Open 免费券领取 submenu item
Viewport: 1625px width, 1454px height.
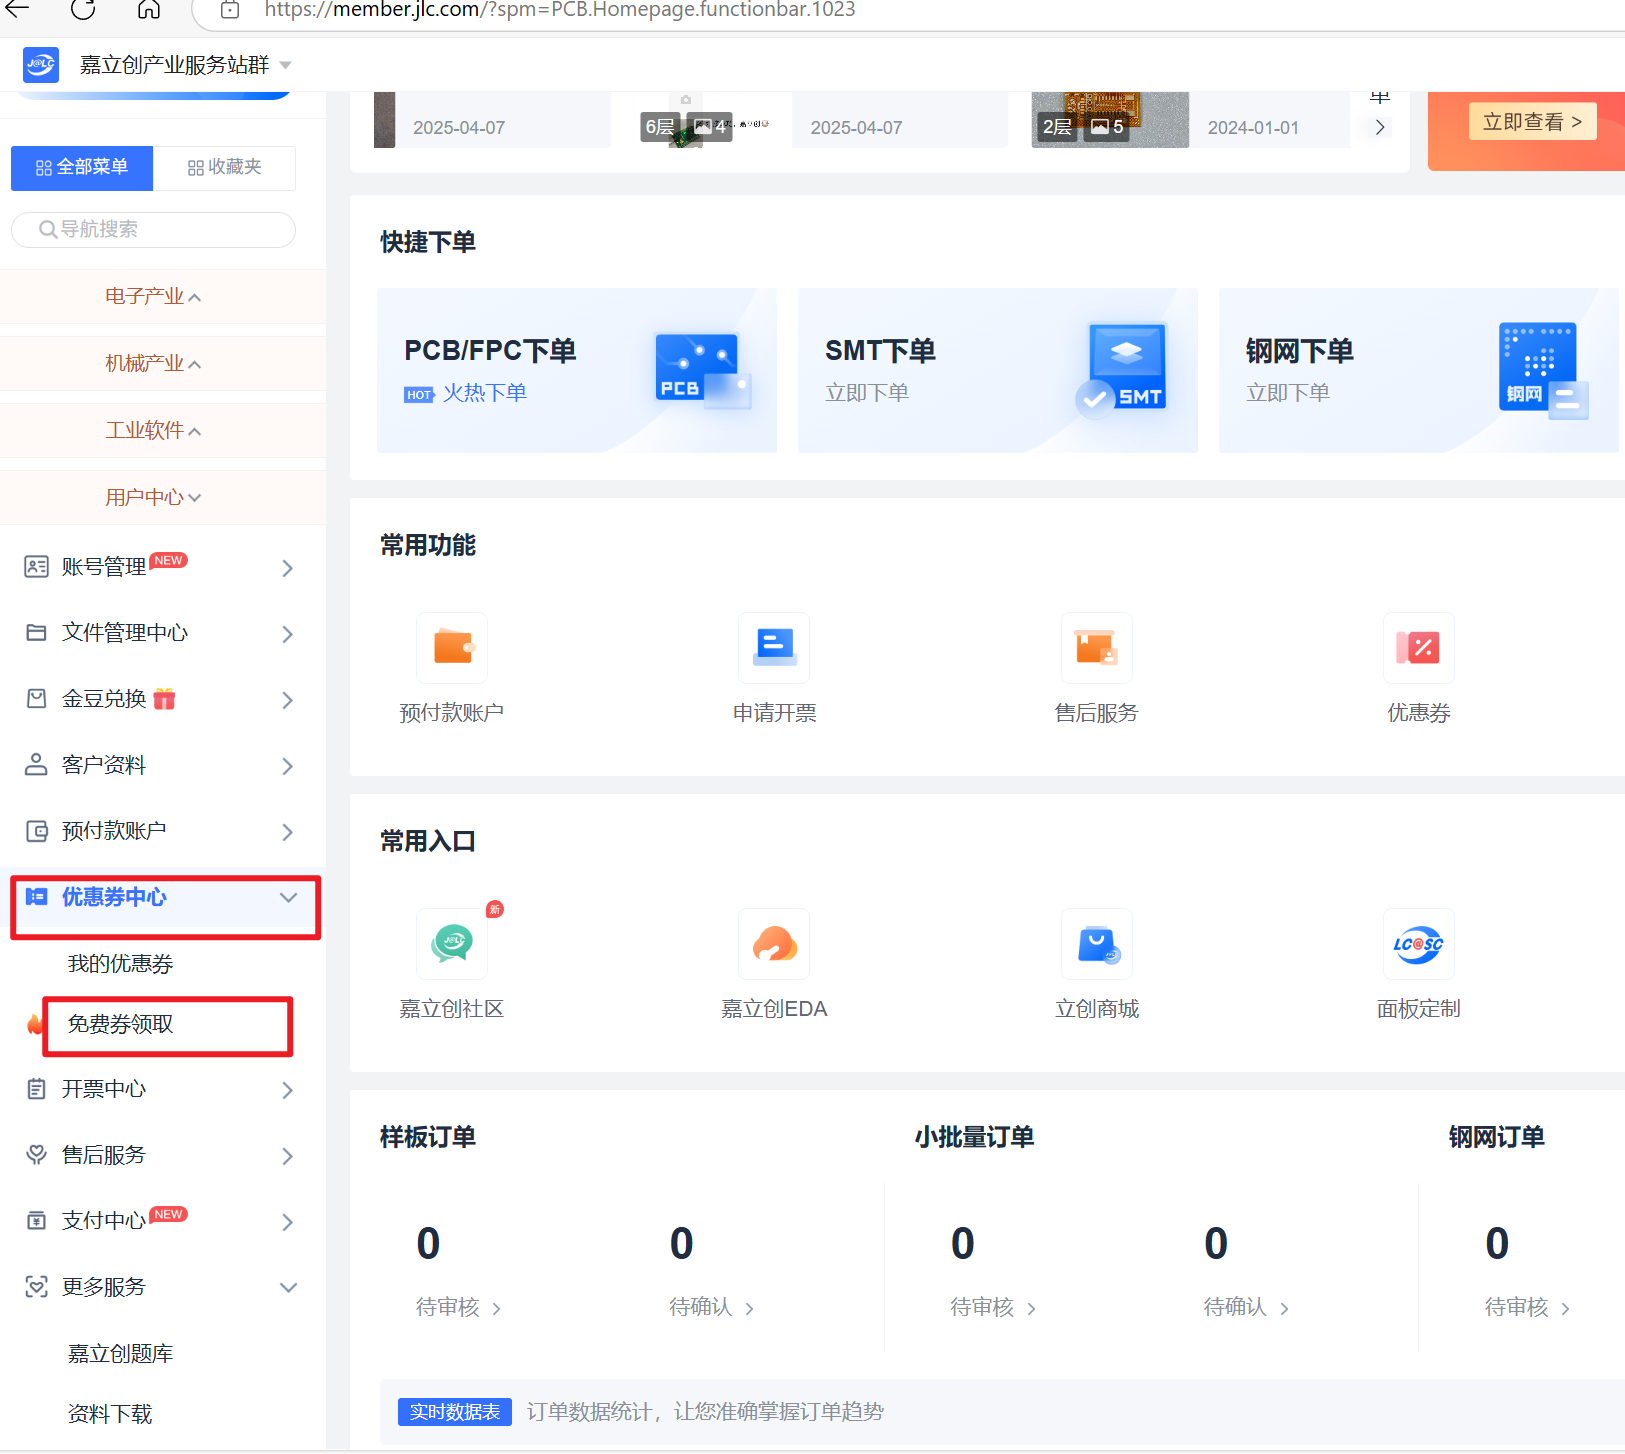tap(120, 1024)
